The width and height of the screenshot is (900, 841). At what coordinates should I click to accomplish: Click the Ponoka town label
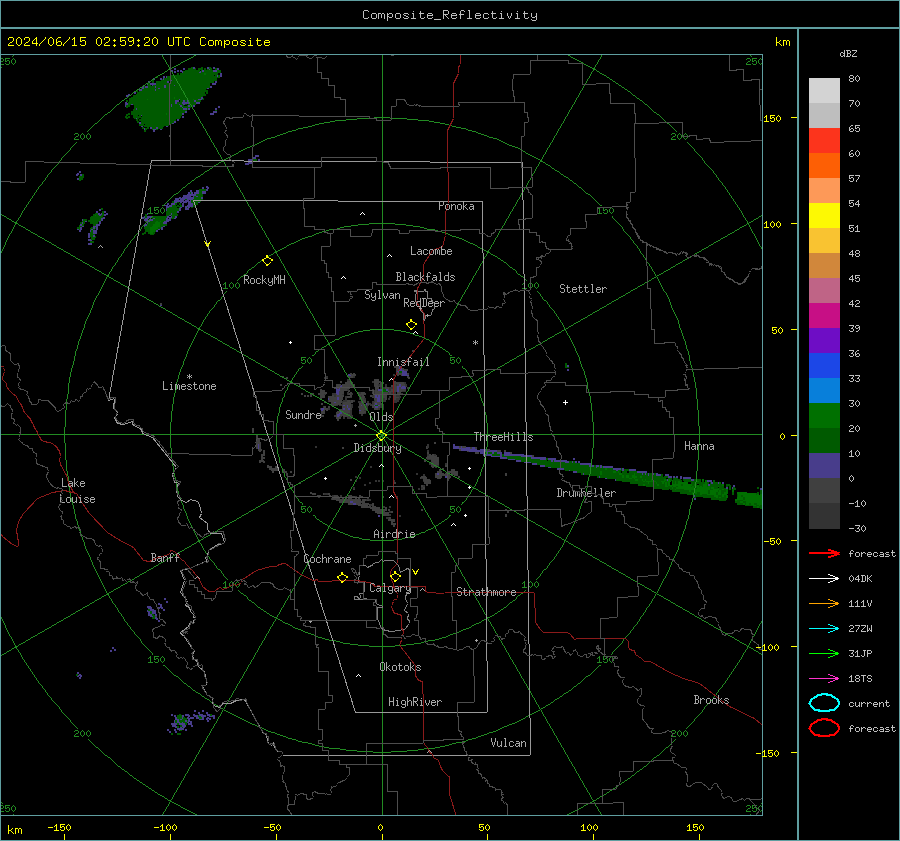click(456, 207)
